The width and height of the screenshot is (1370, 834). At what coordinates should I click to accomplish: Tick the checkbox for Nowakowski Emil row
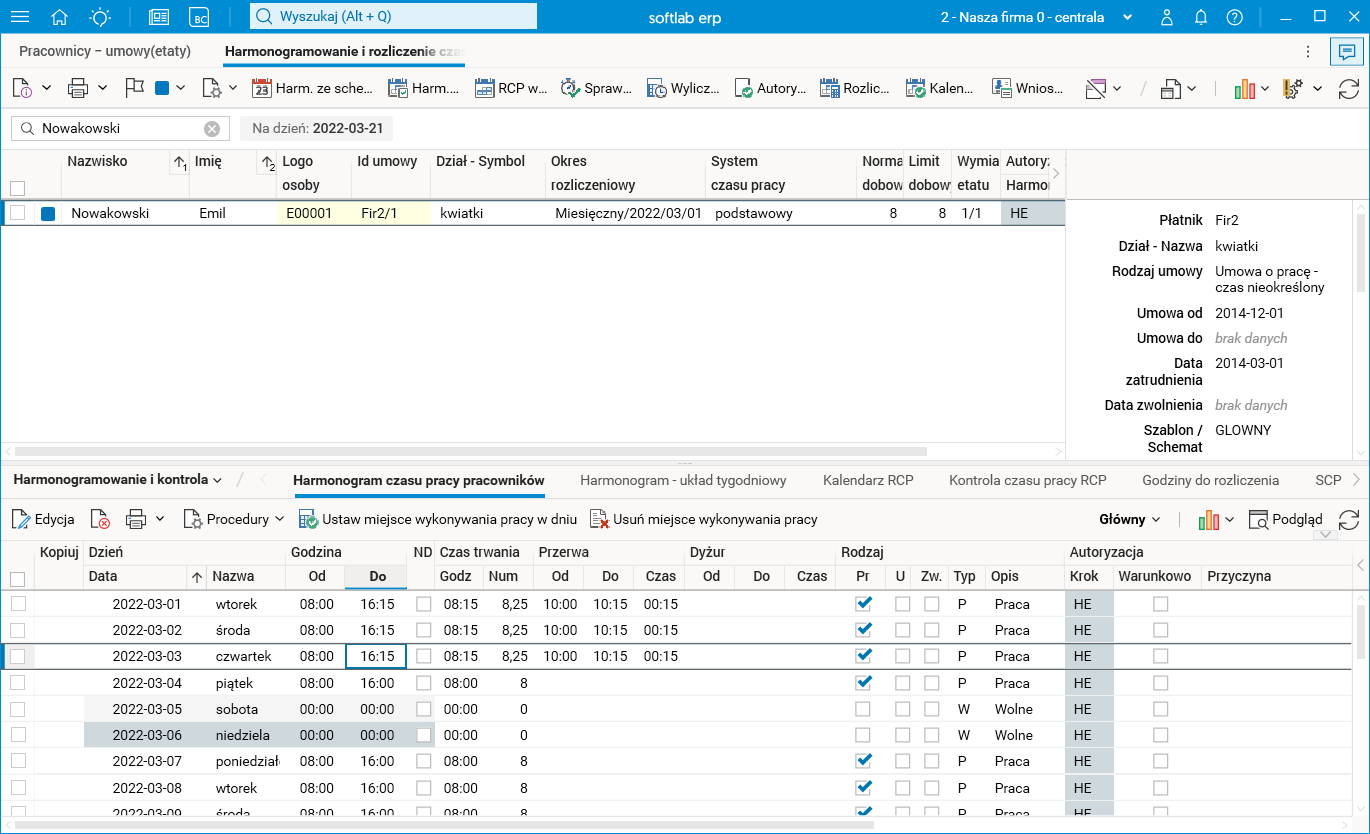17,213
